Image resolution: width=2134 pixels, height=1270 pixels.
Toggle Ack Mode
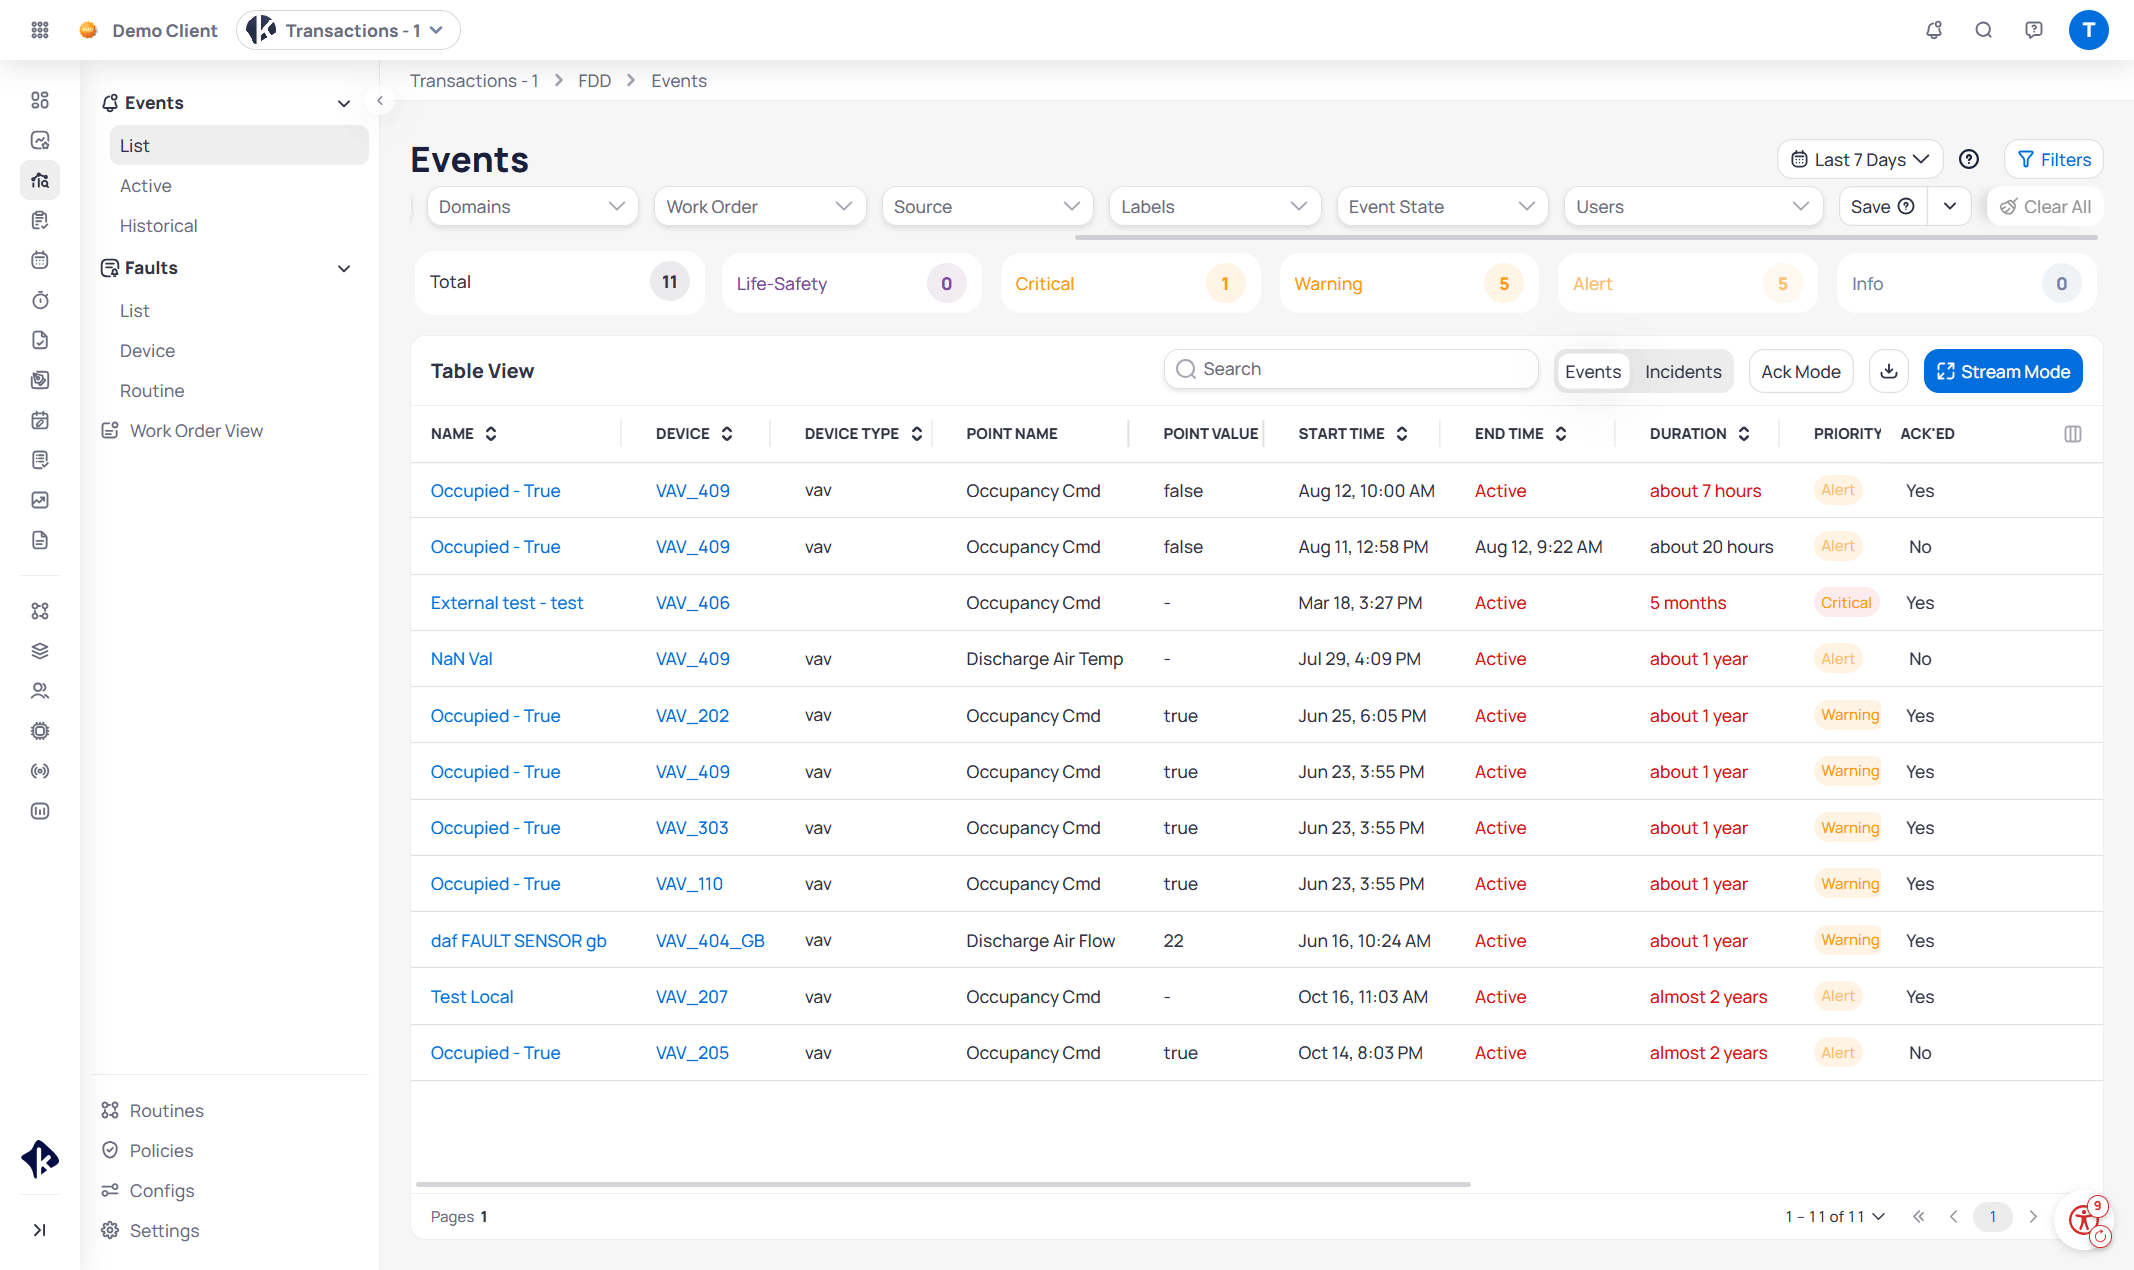[1801, 372]
